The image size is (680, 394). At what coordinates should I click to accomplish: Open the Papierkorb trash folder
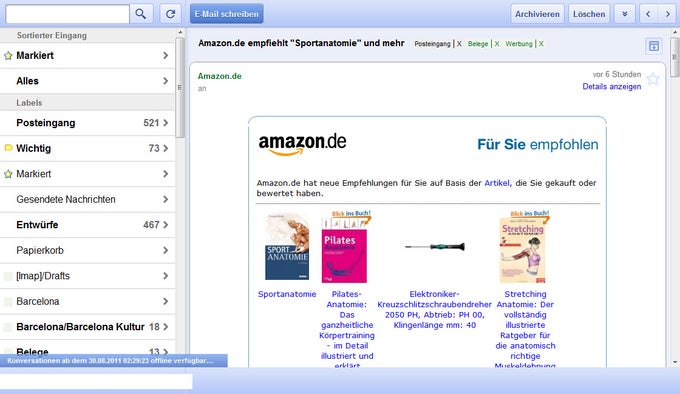click(x=88, y=251)
